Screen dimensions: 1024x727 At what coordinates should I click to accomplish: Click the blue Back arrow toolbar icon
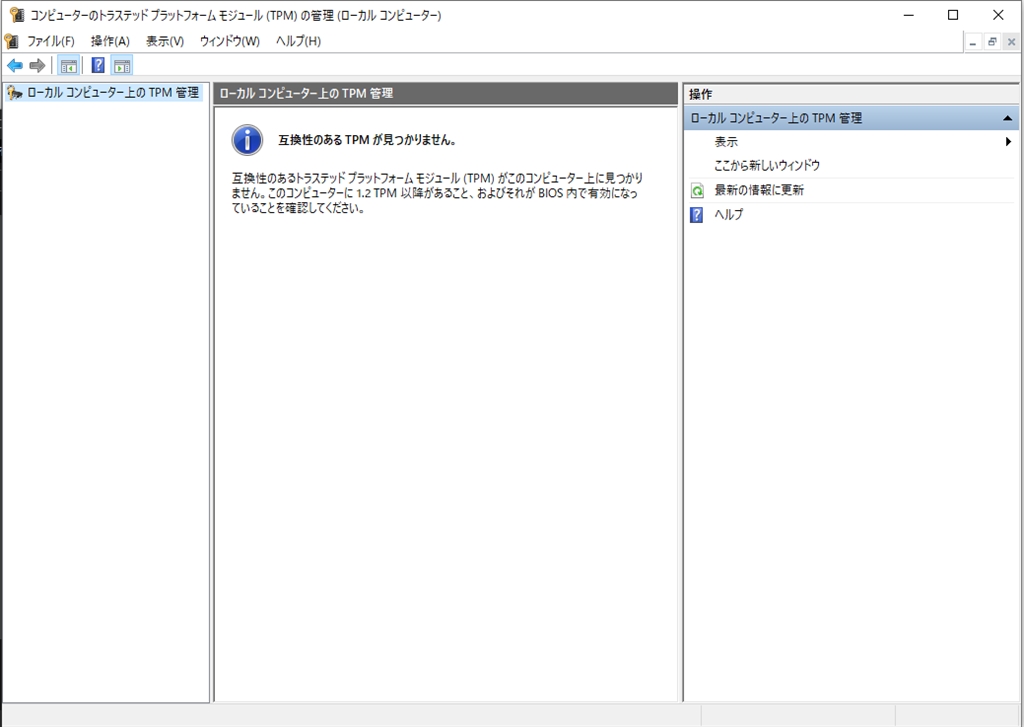[x=14, y=65]
